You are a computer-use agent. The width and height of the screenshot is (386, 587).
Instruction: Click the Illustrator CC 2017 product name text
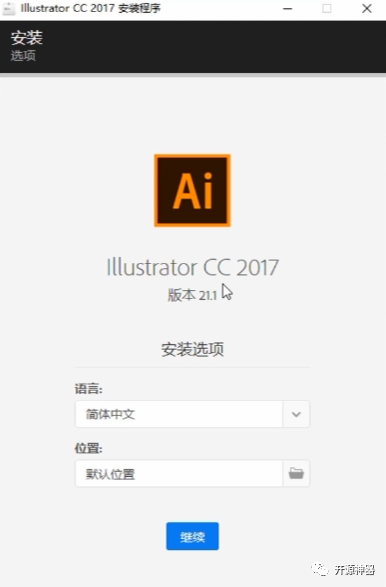192,267
